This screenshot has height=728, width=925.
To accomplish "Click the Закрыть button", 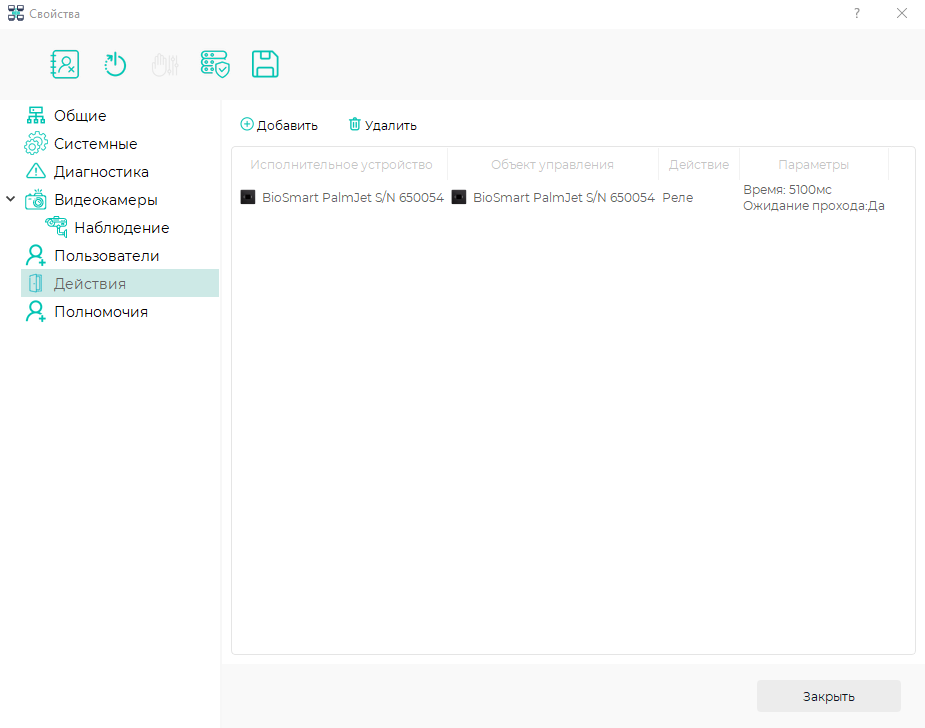I will tap(829, 696).
